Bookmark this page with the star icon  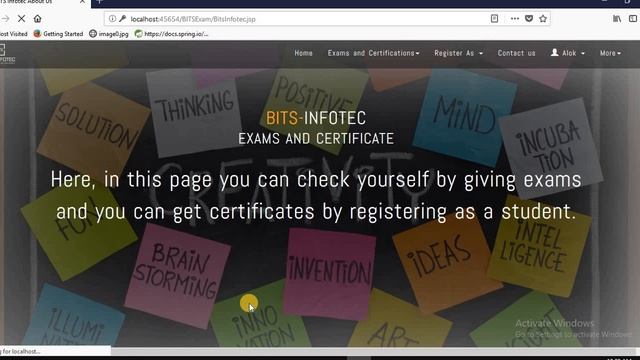pos(543,19)
